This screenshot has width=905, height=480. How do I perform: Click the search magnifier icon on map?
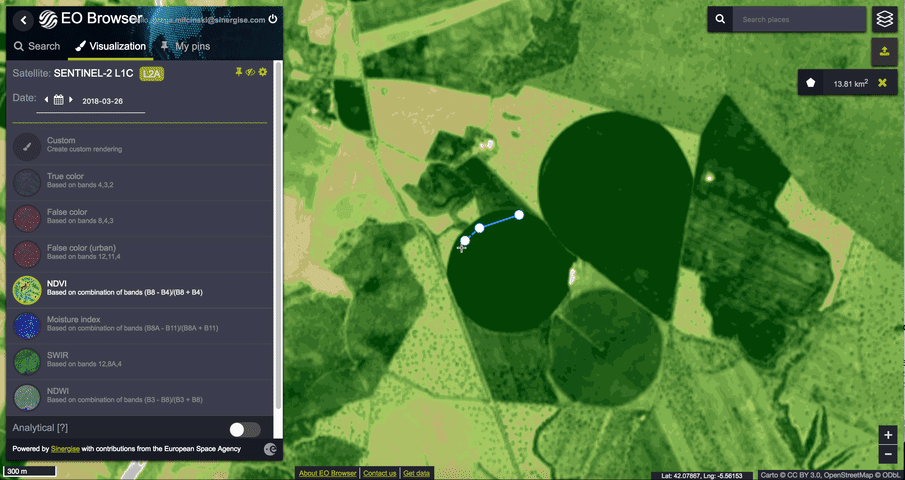pyautogui.click(x=720, y=19)
